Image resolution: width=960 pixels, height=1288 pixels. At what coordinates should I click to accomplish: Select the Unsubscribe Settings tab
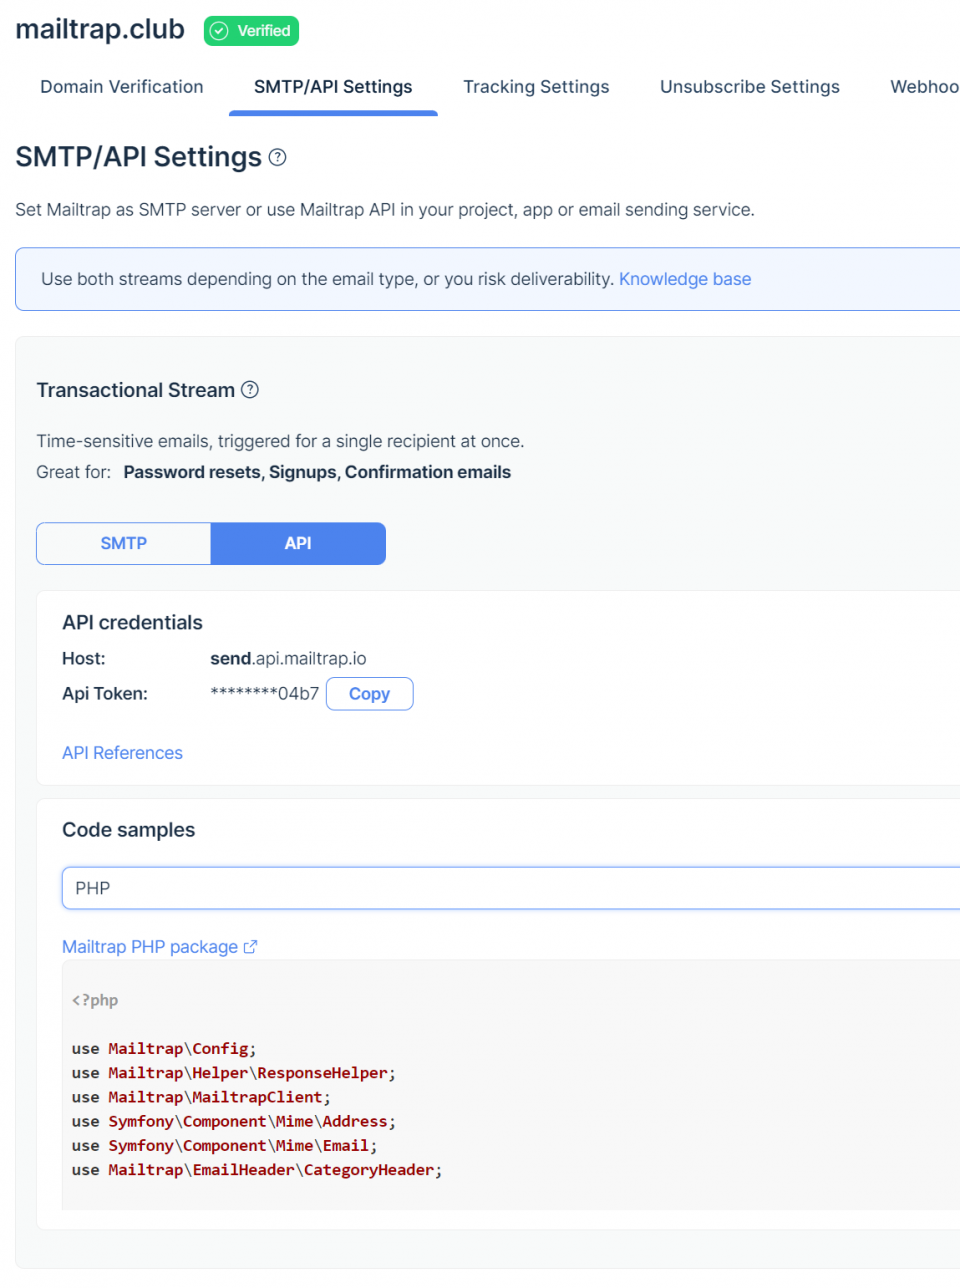coord(749,87)
